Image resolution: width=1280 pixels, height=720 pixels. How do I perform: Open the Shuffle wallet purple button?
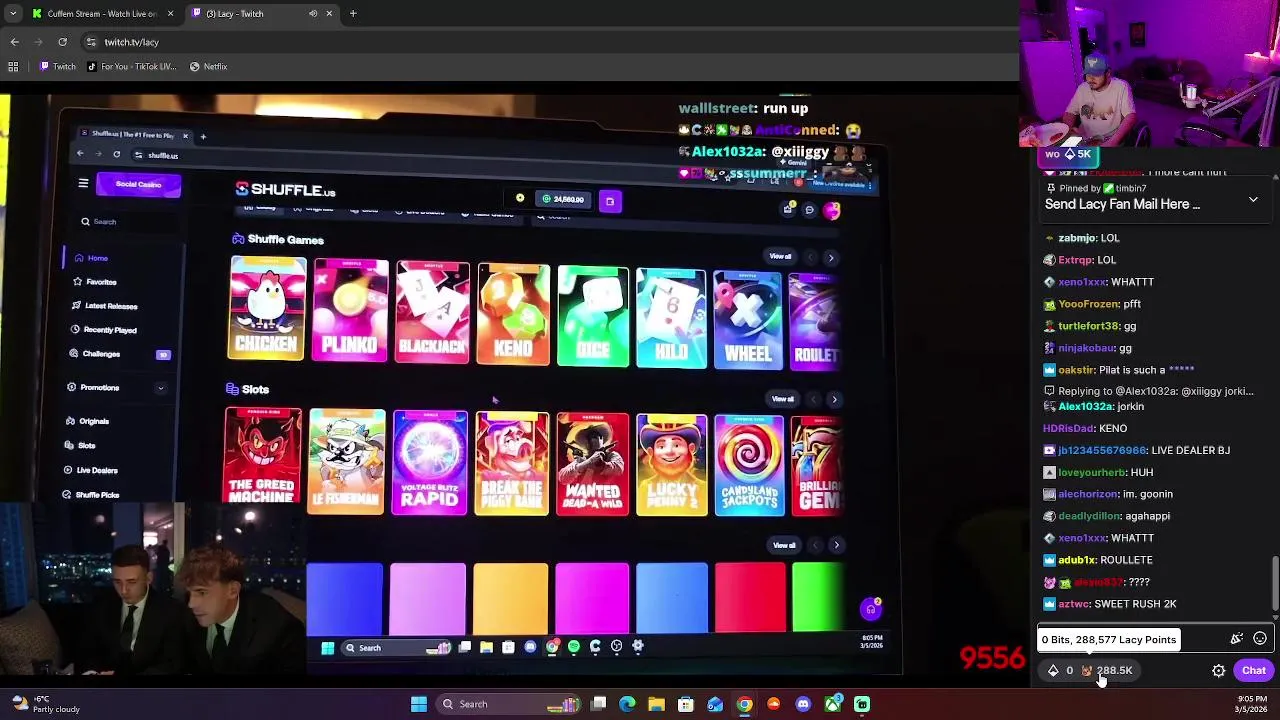[x=610, y=201]
